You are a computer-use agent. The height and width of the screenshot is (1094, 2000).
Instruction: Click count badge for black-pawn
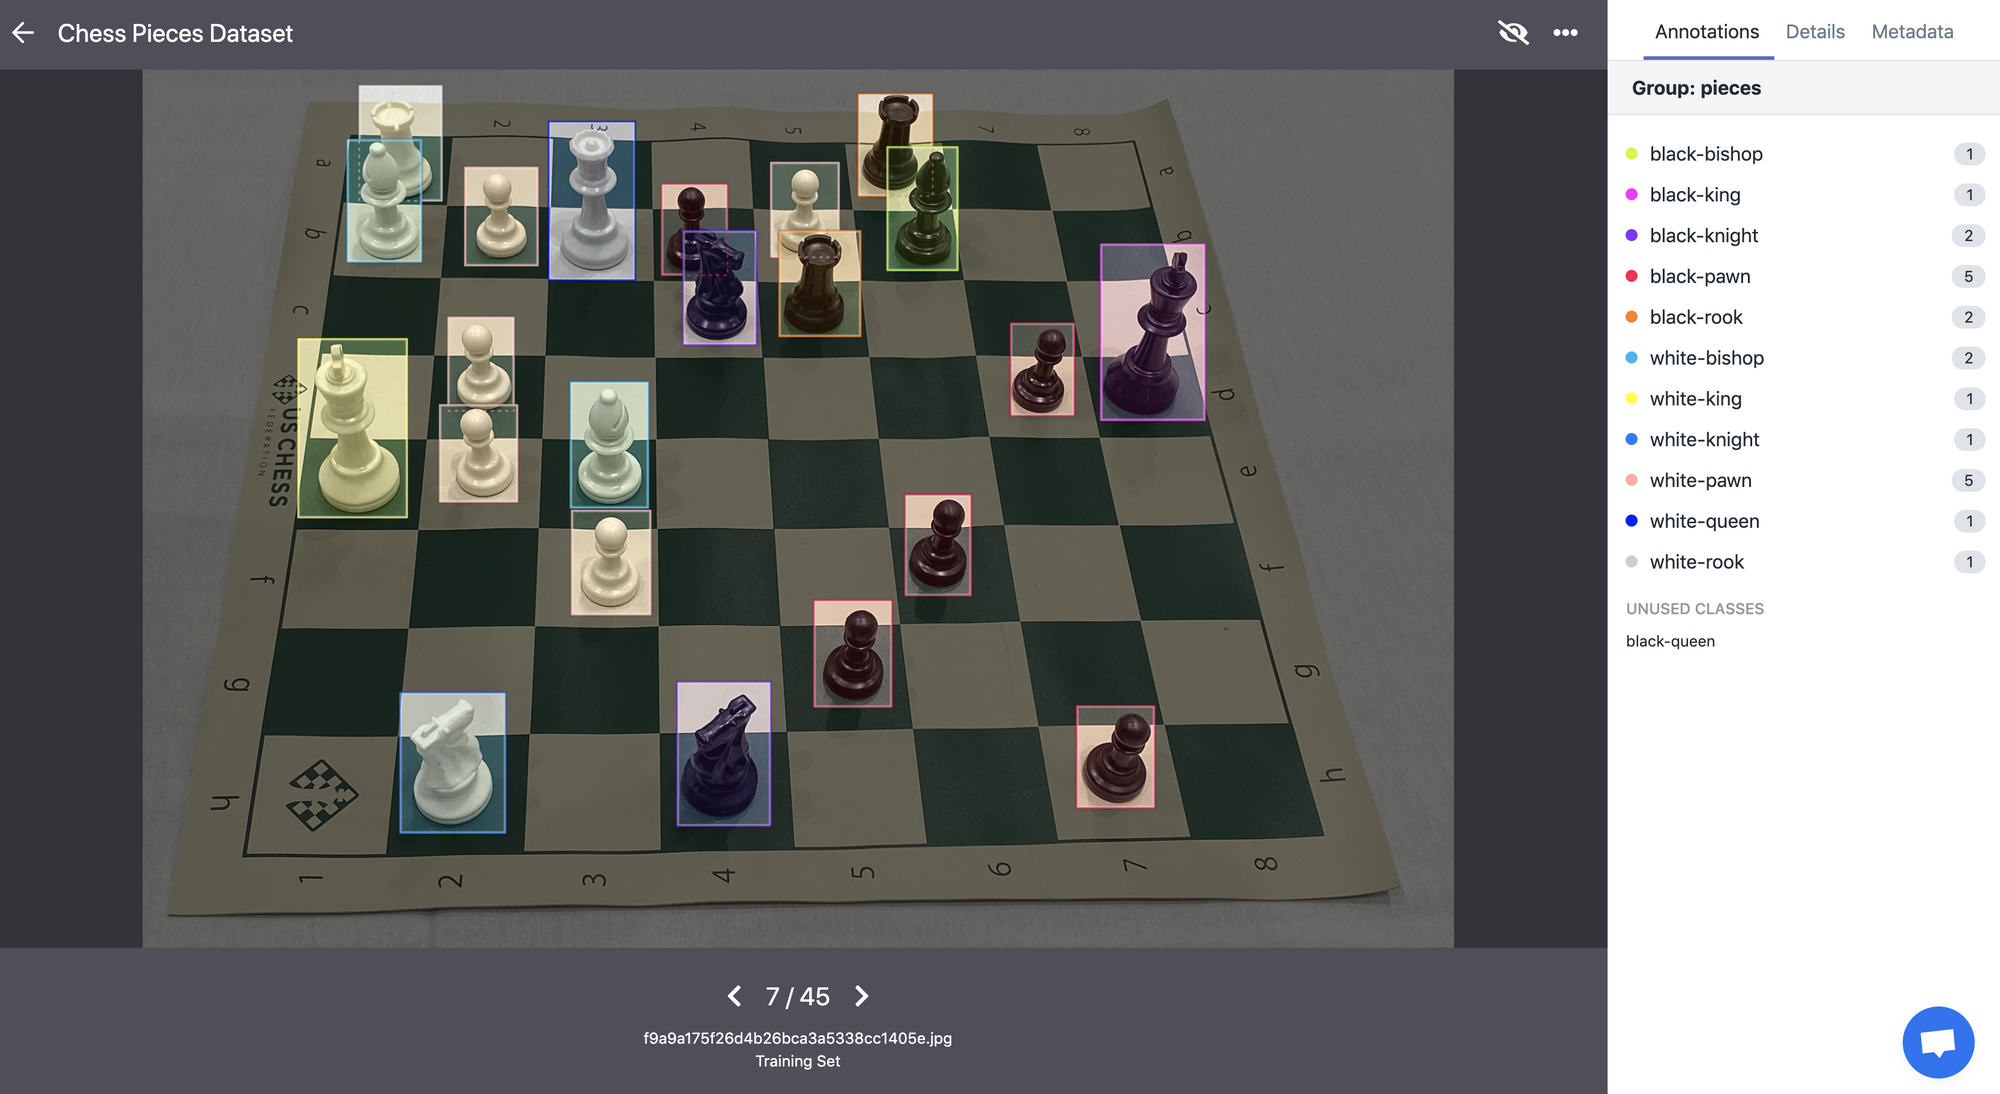pos(1967,277)
